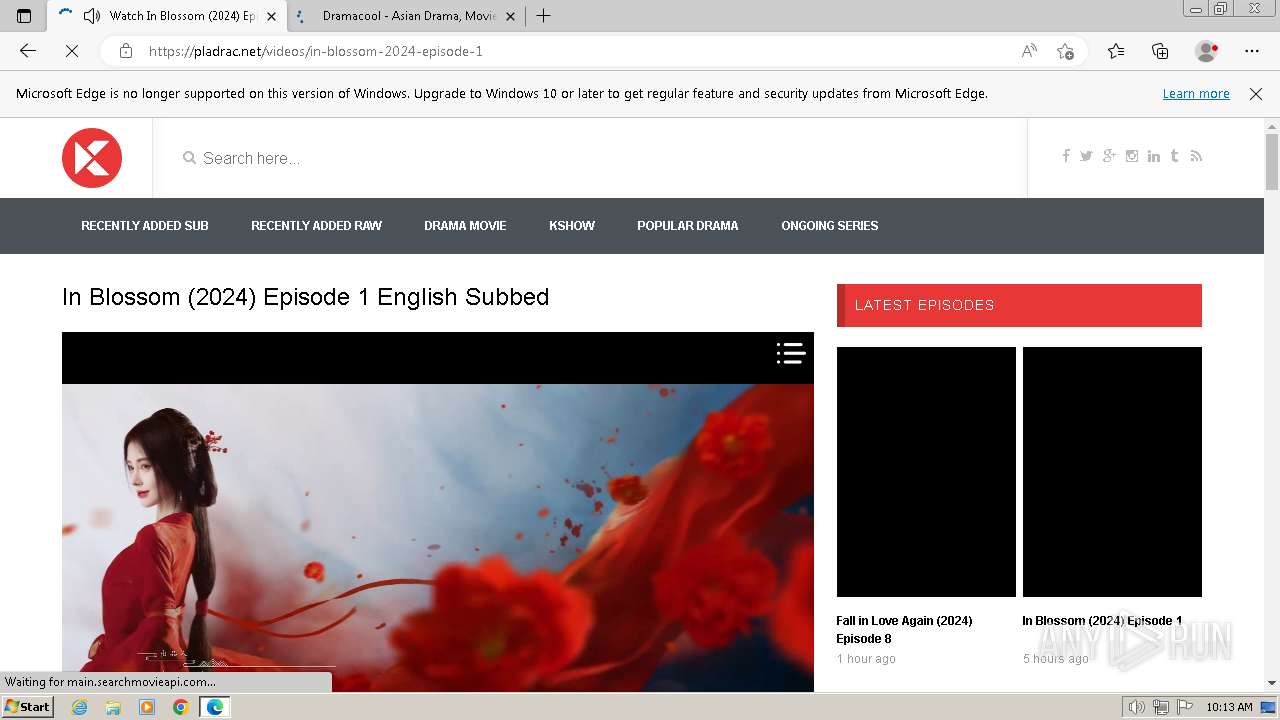The height and width of the screenshot is (720, 1280).
Task: Open In Blossom Episode 1 thumbnail
Action: click(x=1112, y=472)
